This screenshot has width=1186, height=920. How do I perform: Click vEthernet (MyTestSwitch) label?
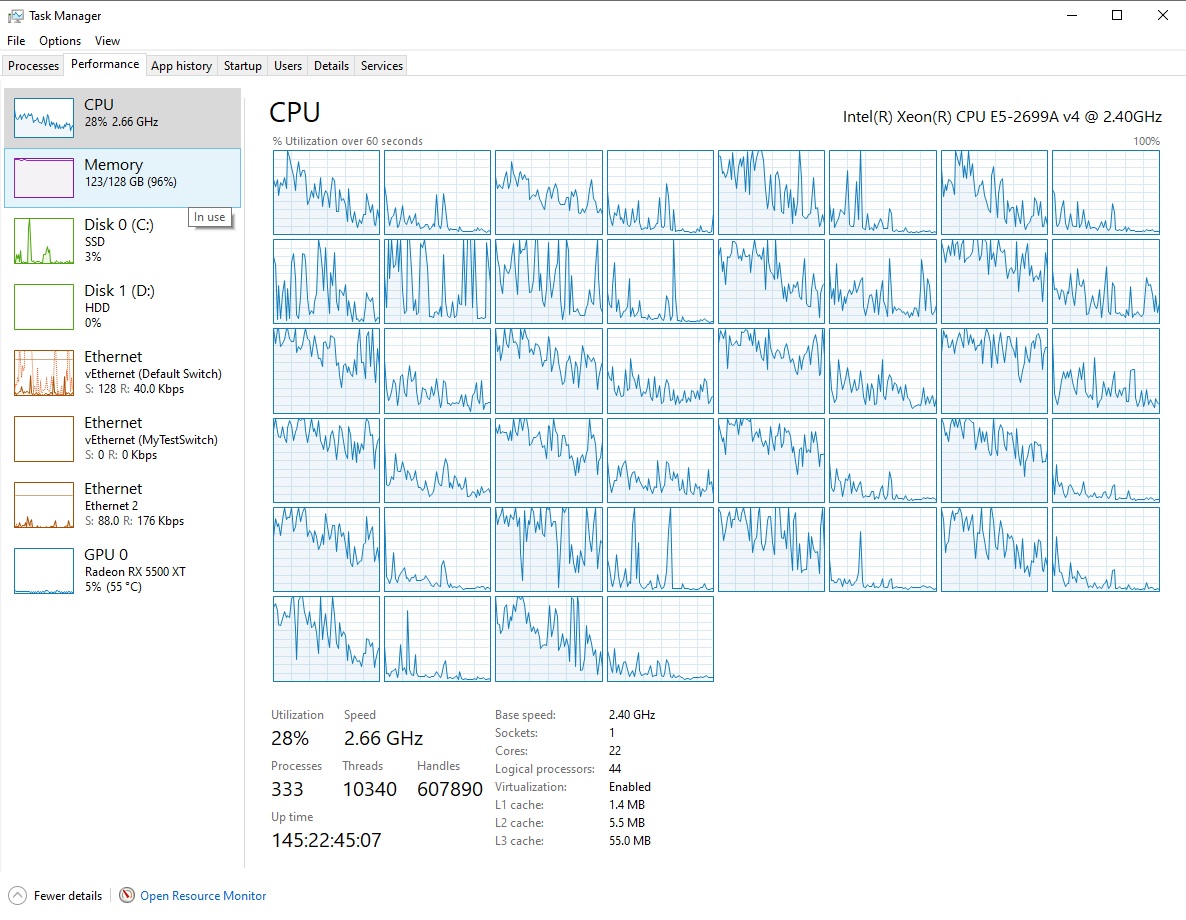[151, 440]
